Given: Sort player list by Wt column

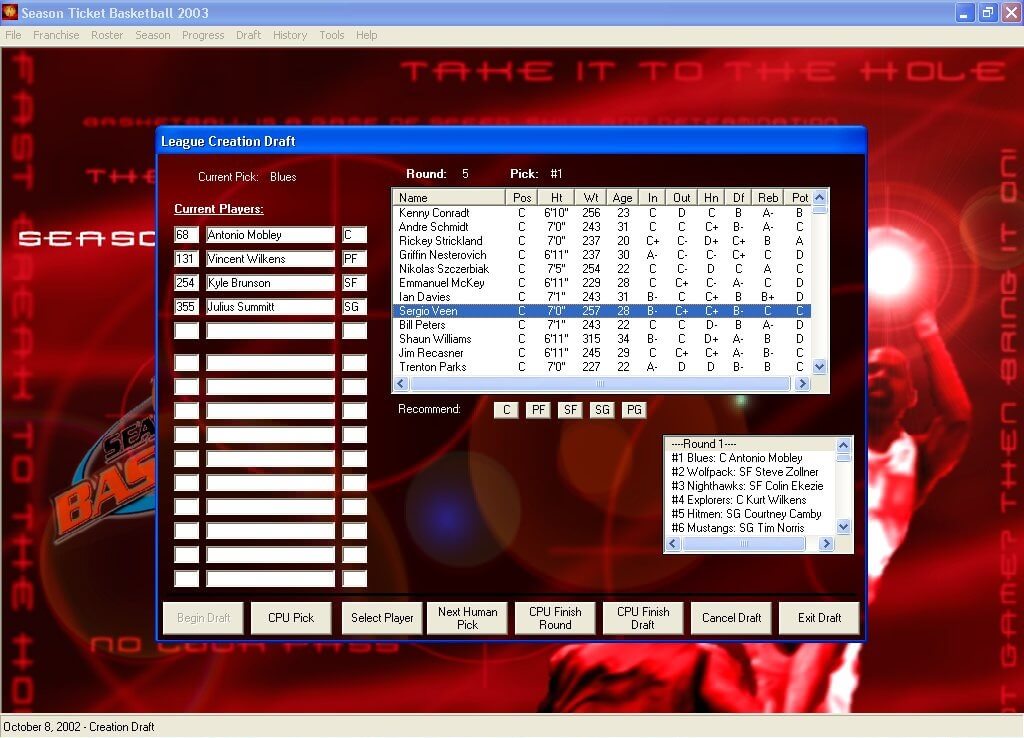Looking at the screenshot, I should tap(591, 197).
